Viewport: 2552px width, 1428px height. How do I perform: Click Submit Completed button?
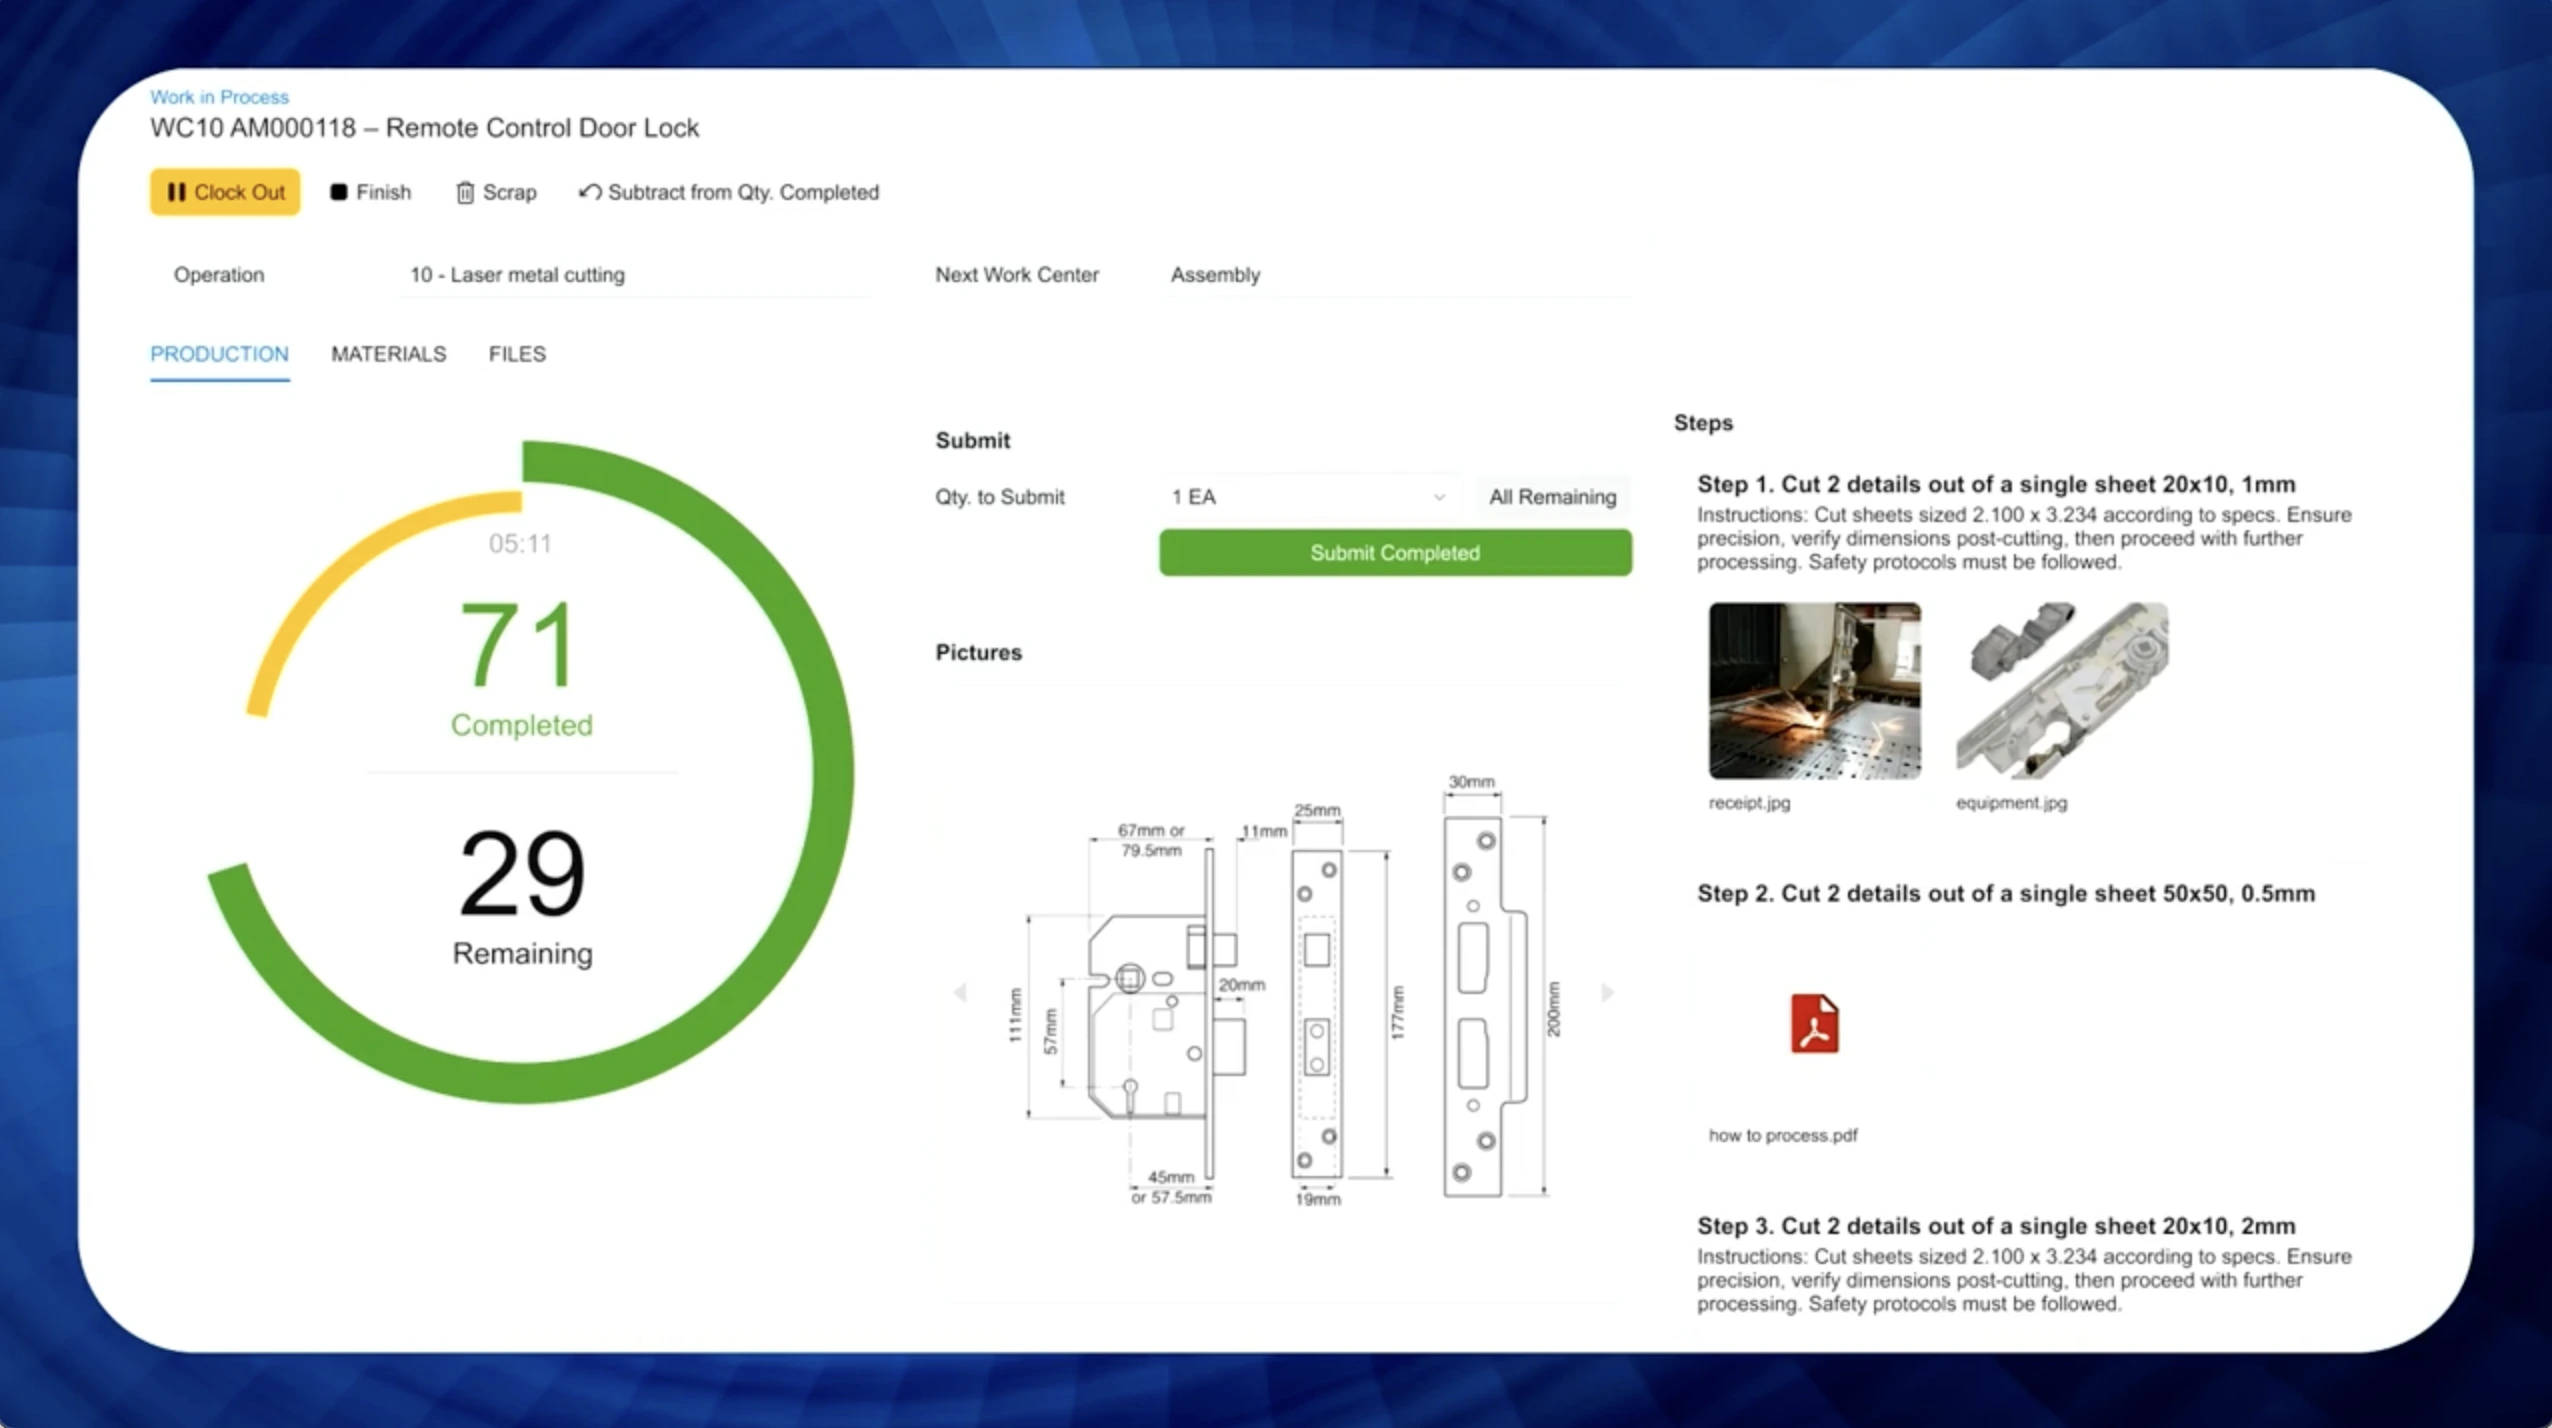[x=1393, y=552]
